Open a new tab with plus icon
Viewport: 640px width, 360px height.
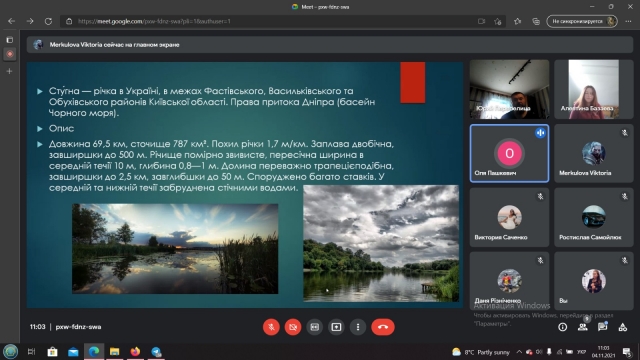(x=10, y=71)
